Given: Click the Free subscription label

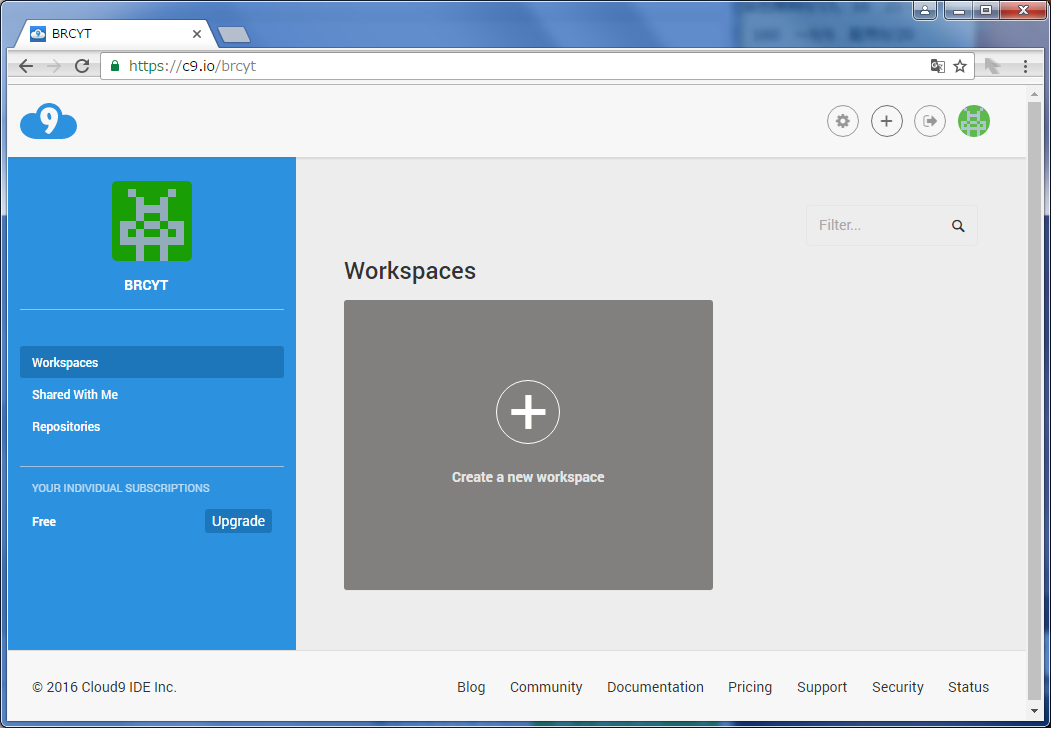Looking at the screenshot, I should (44, 522).
